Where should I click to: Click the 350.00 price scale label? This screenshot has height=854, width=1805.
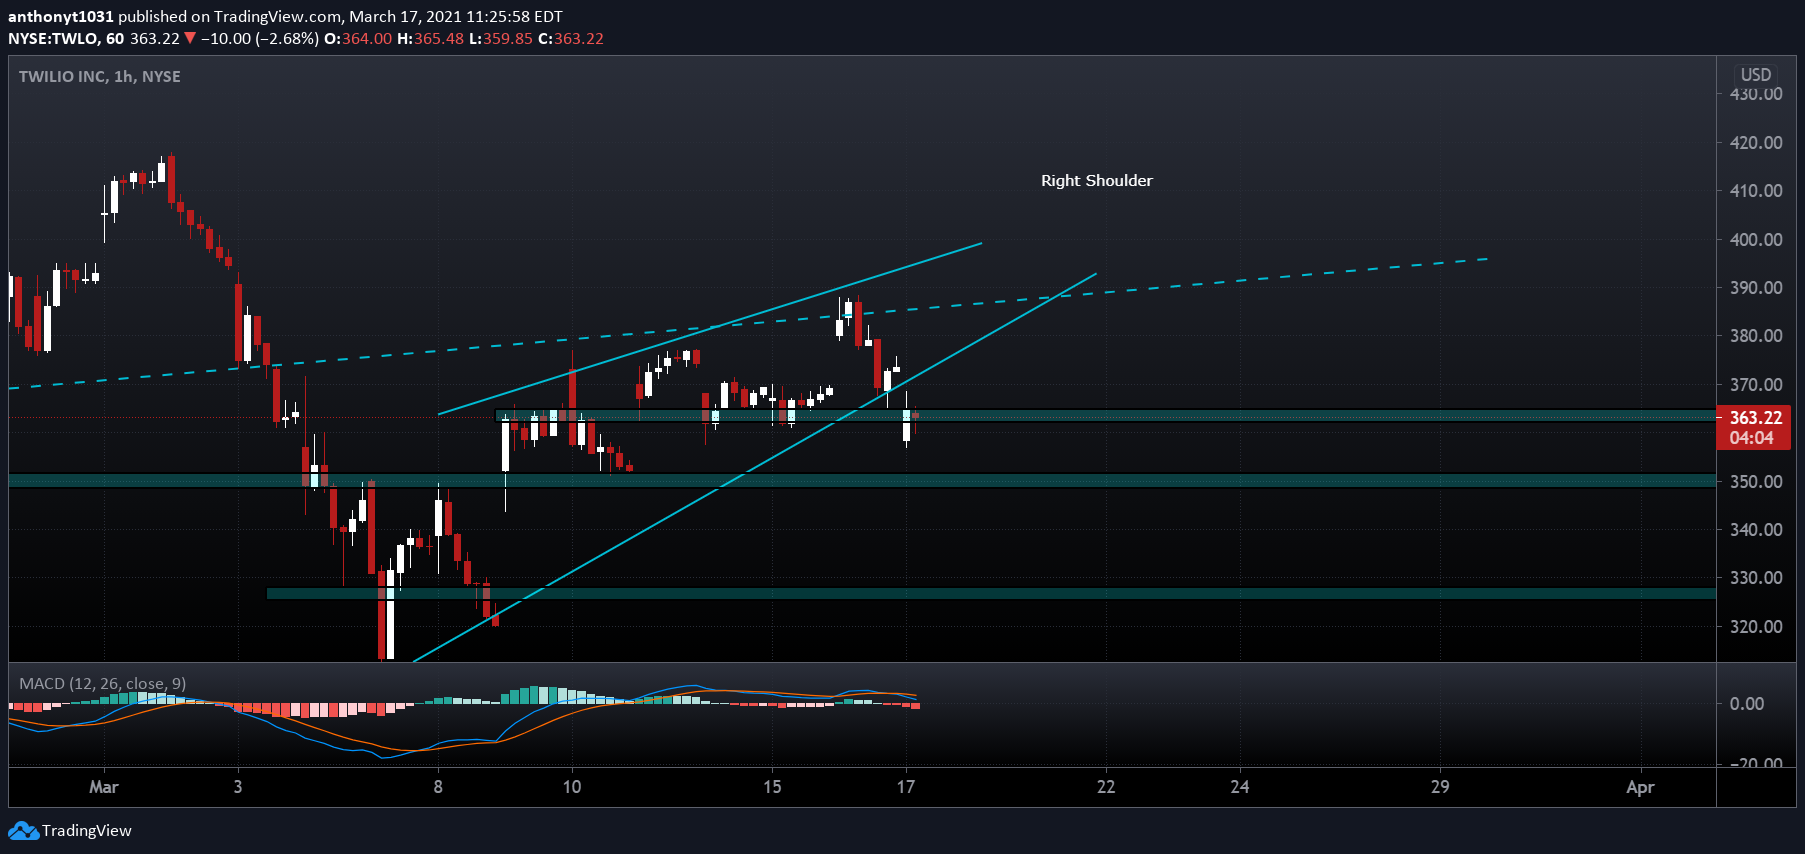click(x=1756, y=482)
